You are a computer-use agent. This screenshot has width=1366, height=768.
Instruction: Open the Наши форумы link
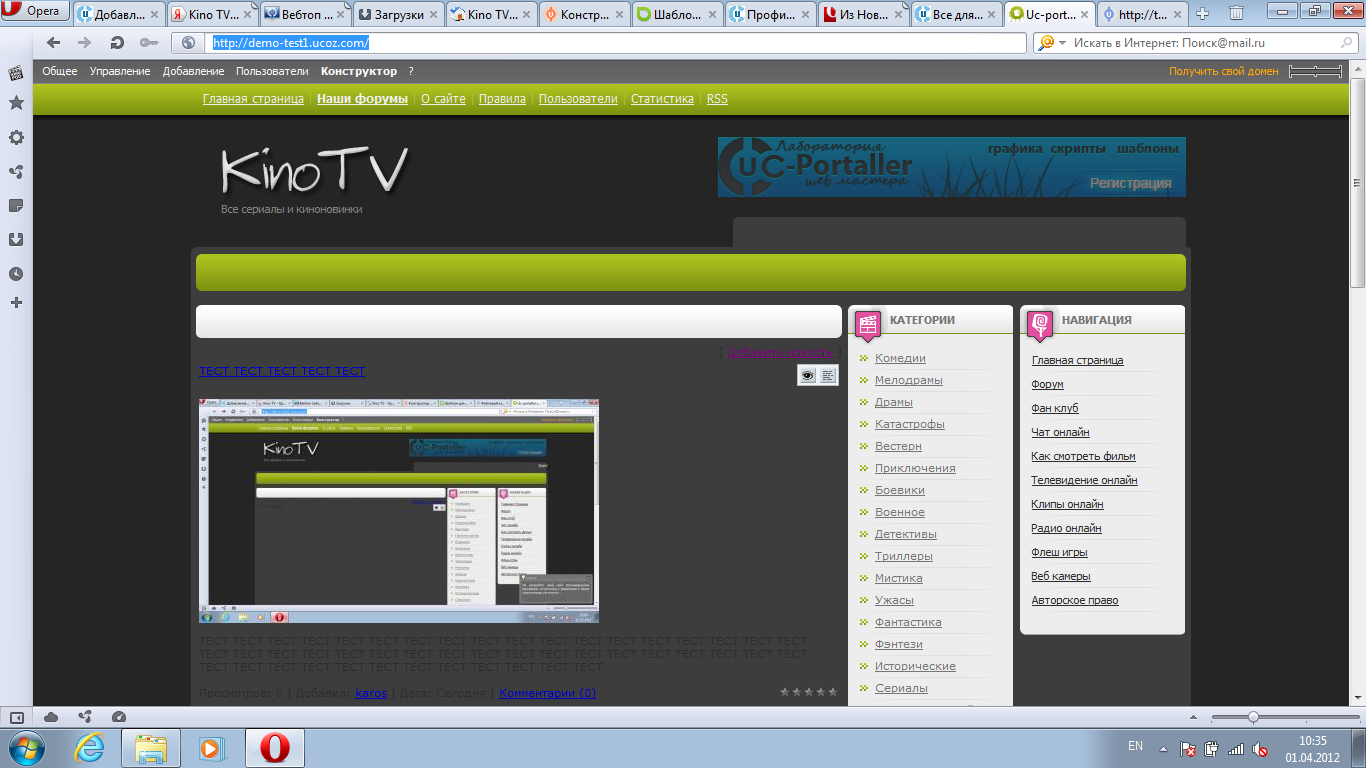(x=362, y=99)
